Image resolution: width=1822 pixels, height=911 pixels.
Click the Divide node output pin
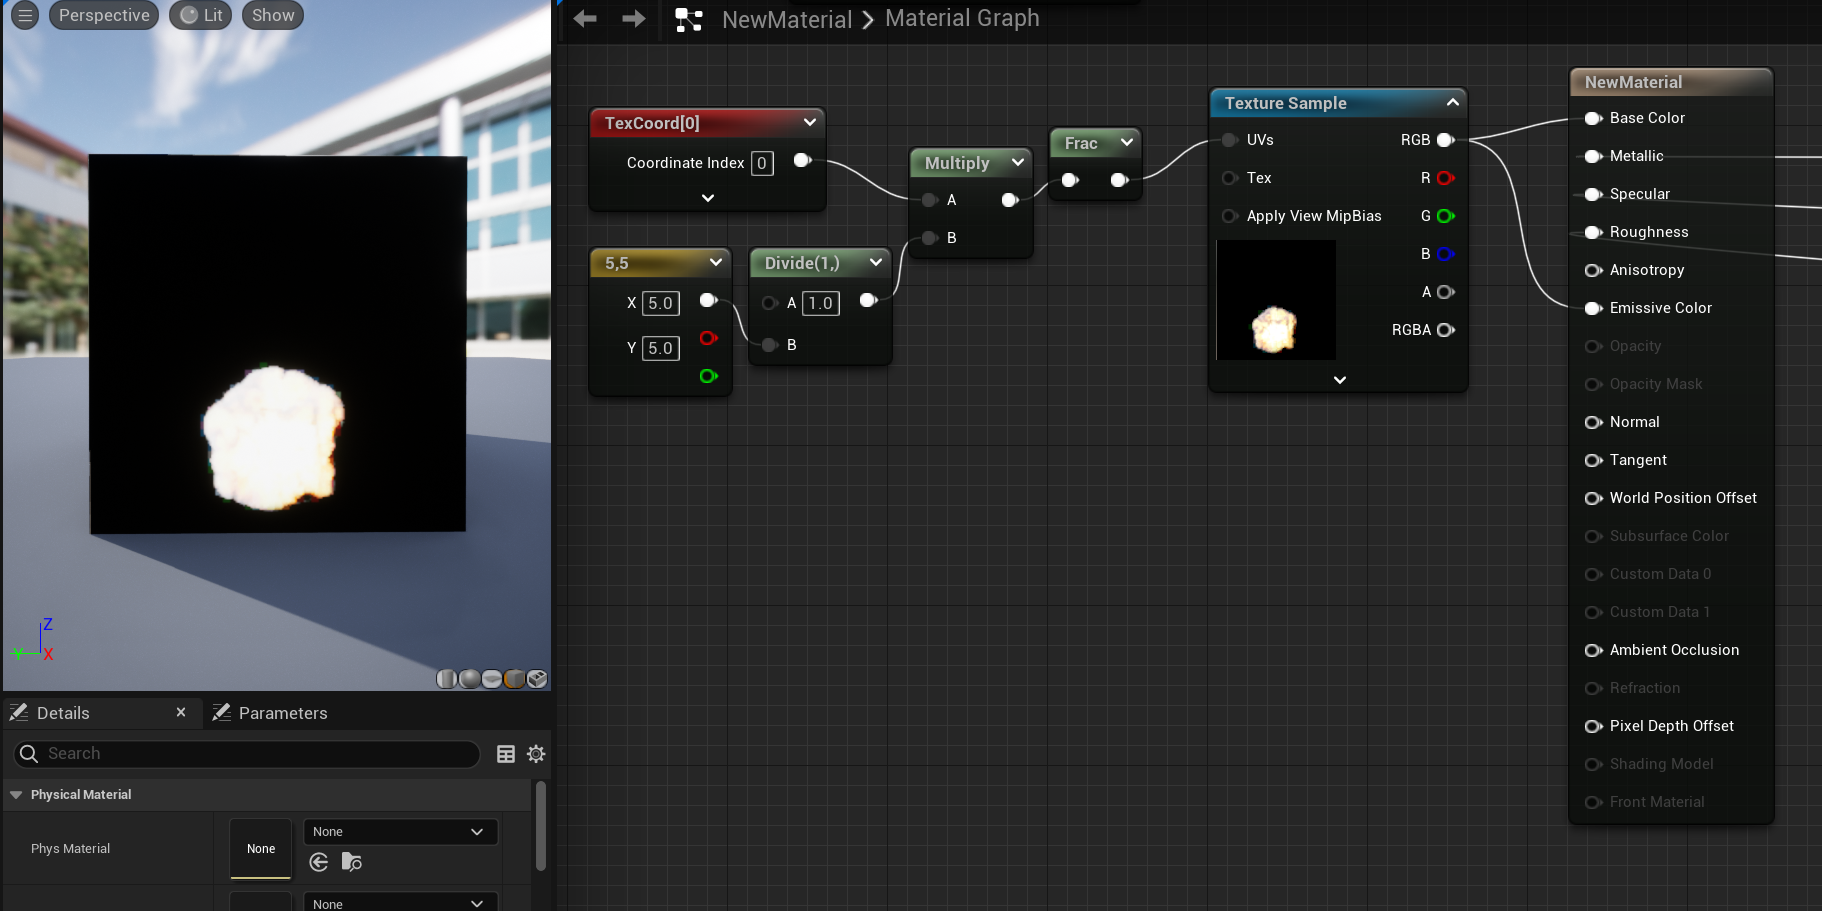(868, 300)
